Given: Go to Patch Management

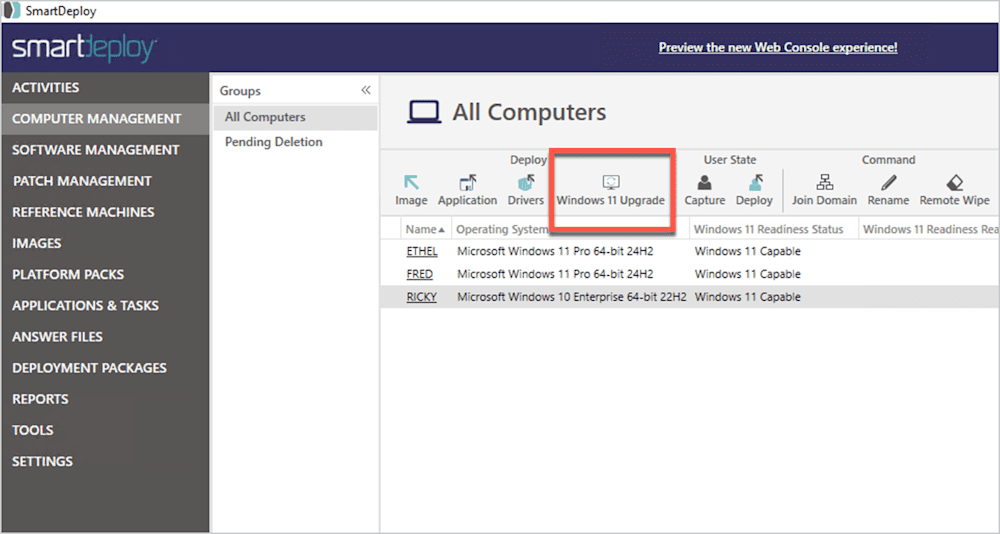Looking at the screenshot, I should (x=105, y=181).
